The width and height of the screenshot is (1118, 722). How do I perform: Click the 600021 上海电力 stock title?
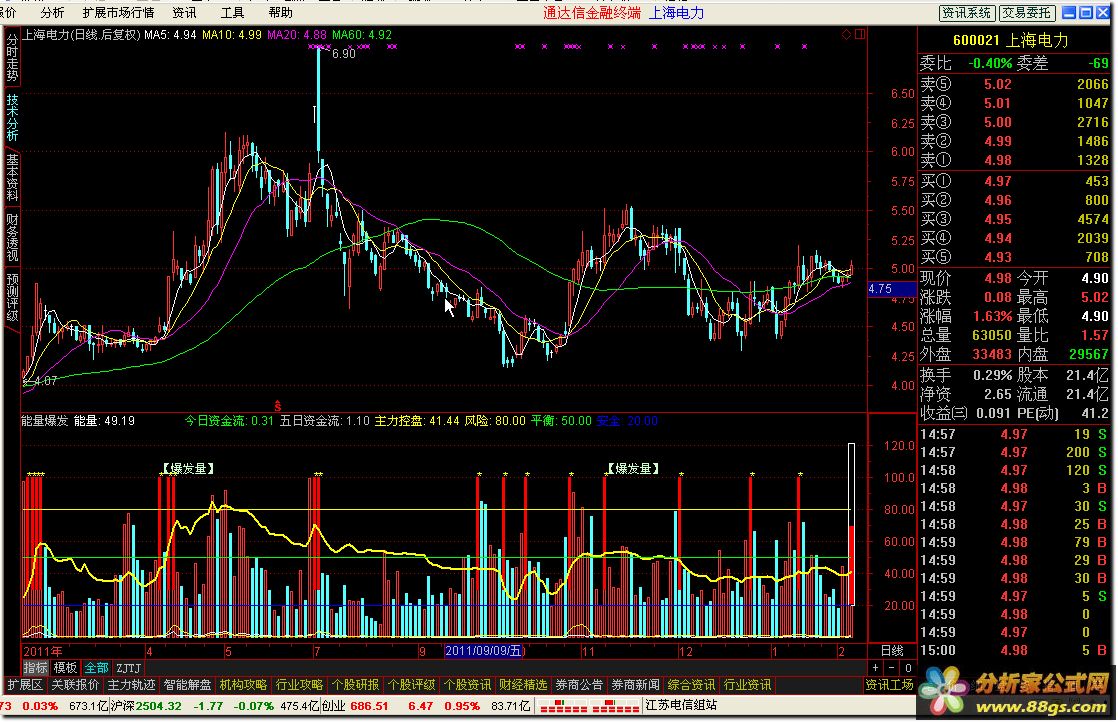[x=1010, y=41]
